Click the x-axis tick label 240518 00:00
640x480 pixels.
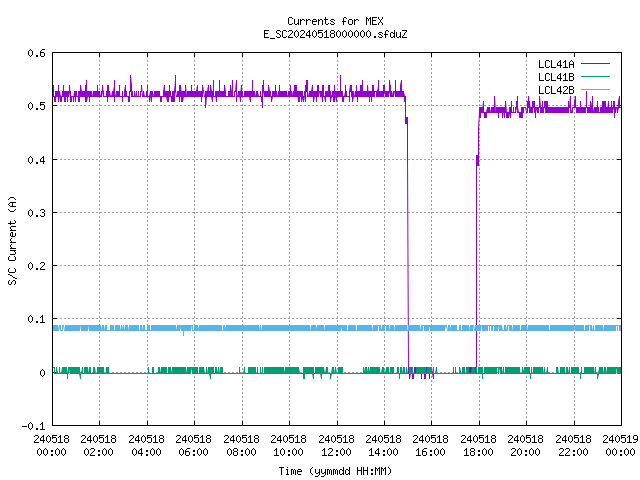tap(51, 446)
